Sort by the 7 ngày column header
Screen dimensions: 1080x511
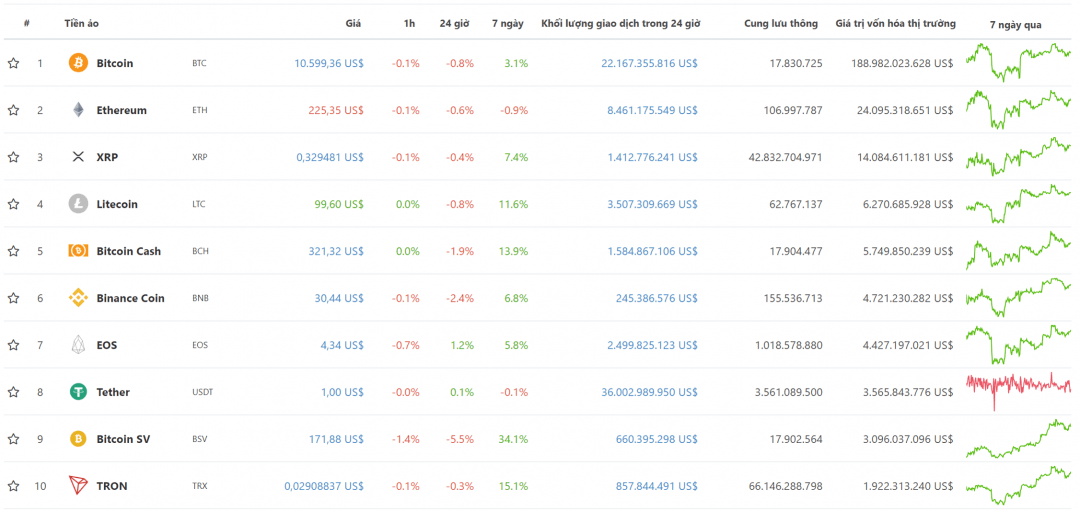pyautogui.click(x=508, y=23)
